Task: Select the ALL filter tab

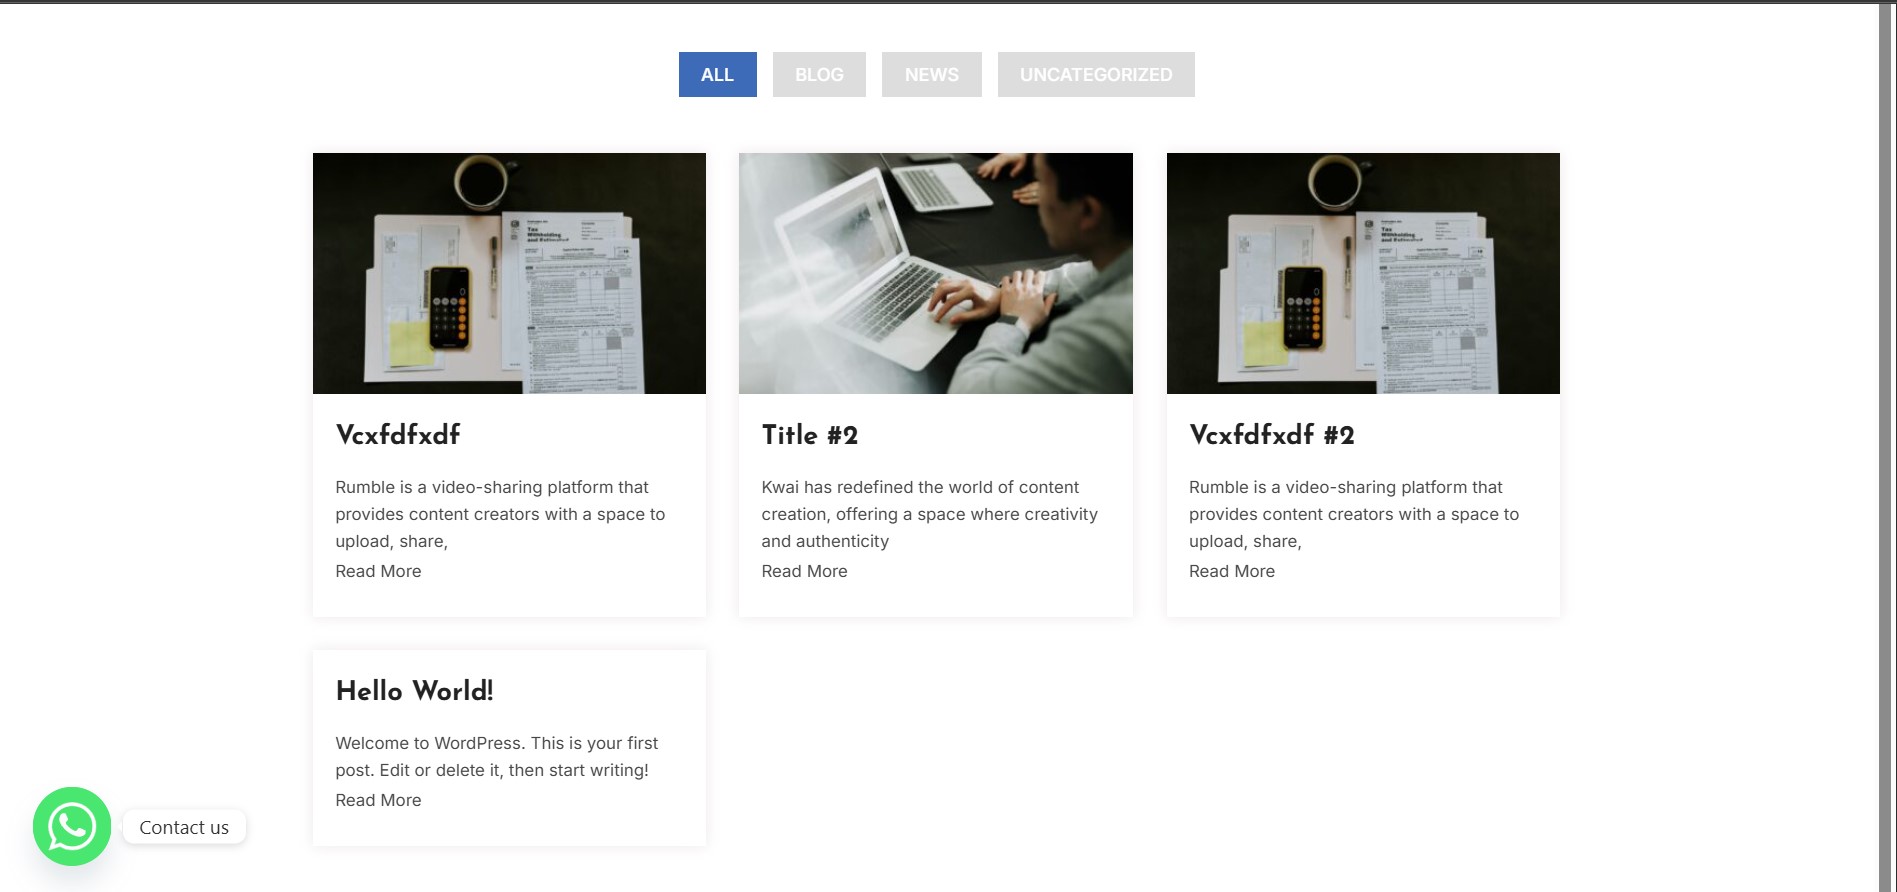Action: [718, 75]
